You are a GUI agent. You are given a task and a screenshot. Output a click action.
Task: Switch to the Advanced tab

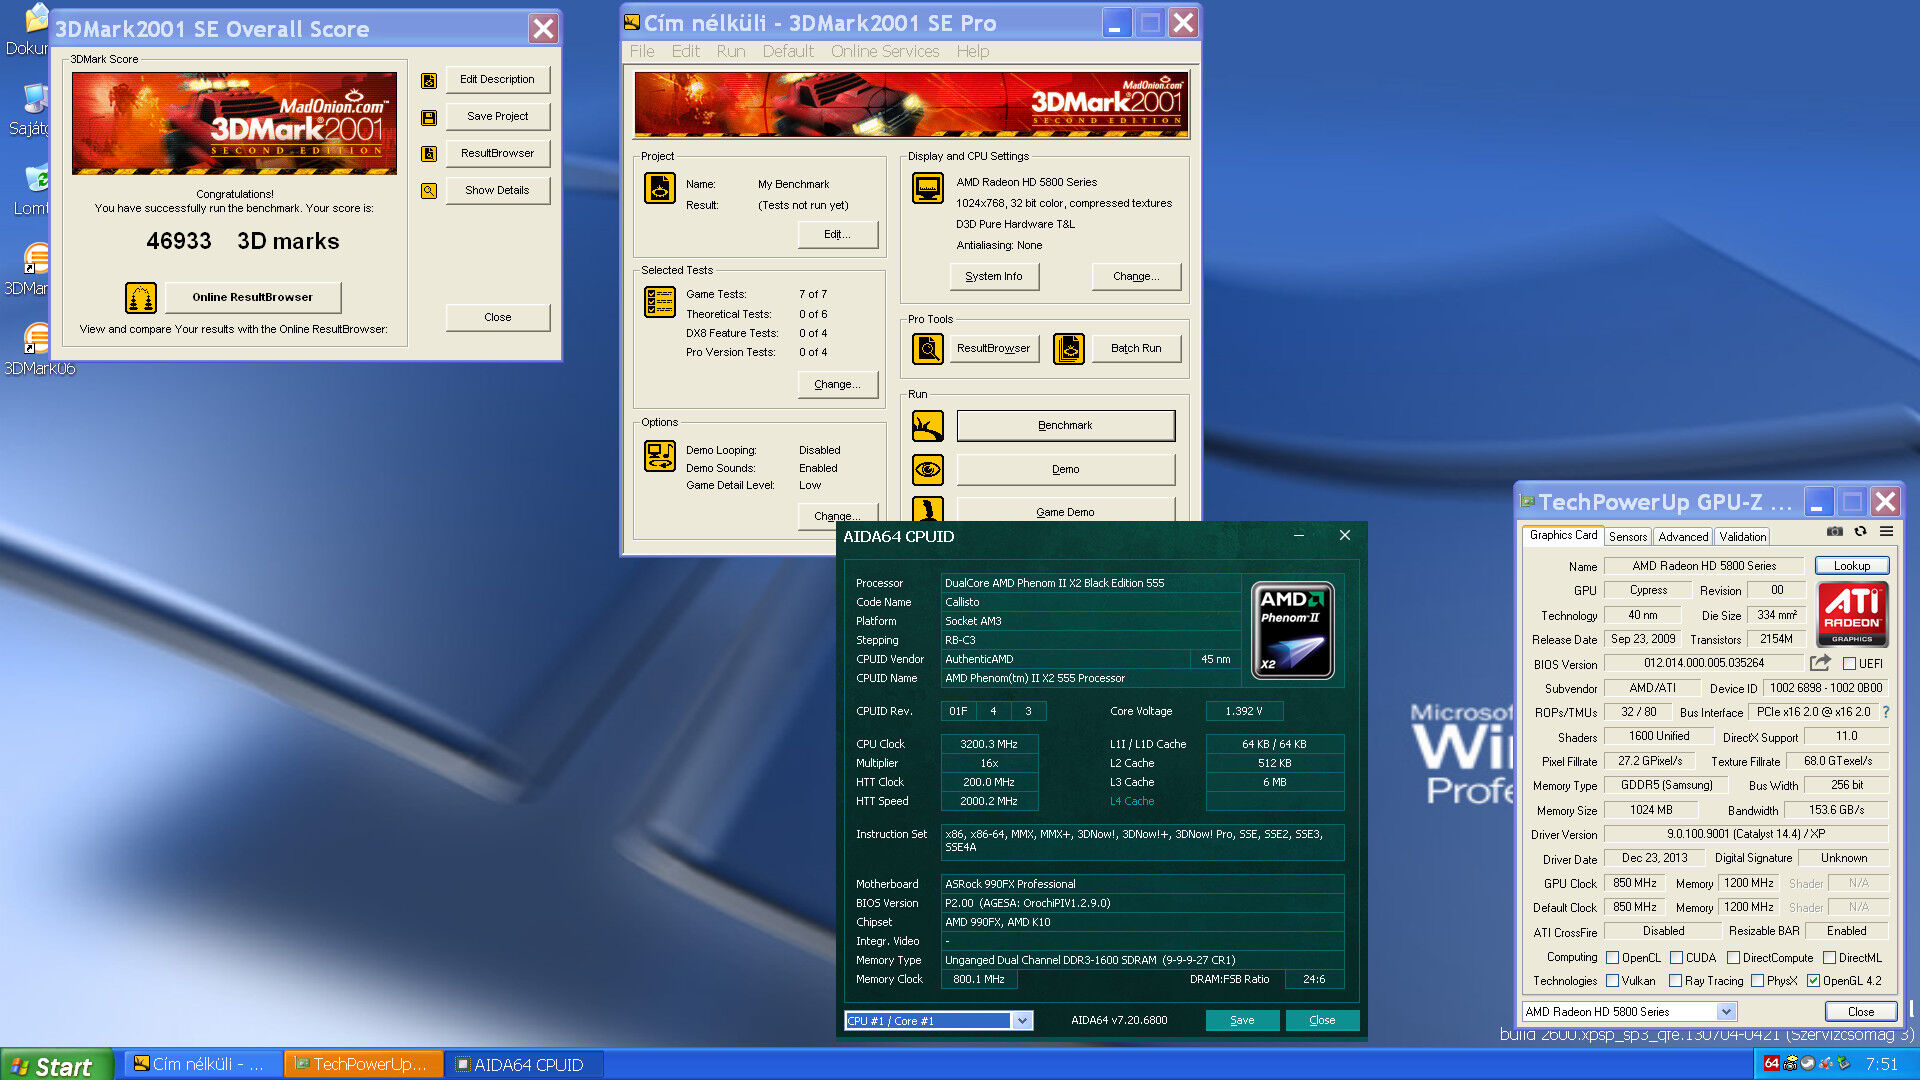tap(1683, 537)
